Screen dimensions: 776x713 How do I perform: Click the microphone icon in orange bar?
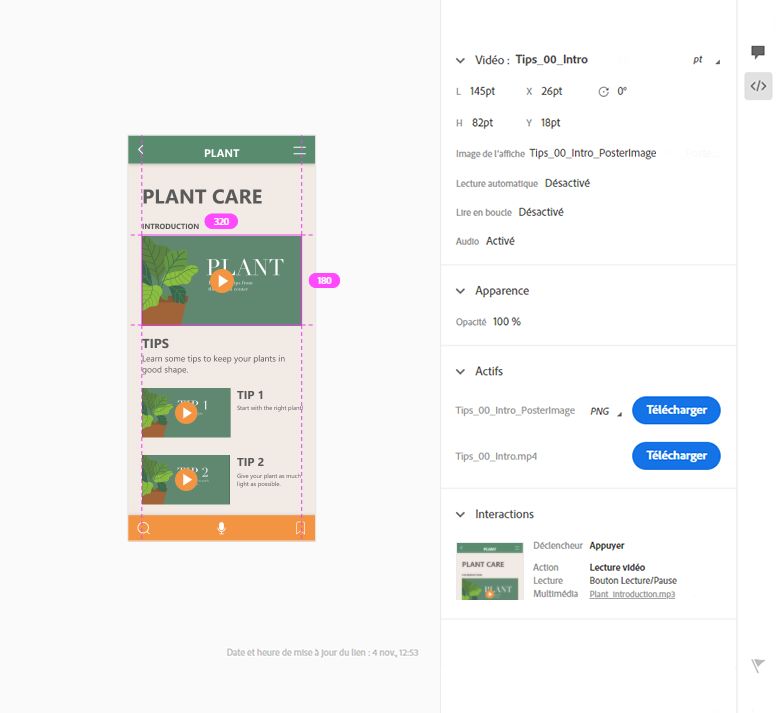coord(222,528)
